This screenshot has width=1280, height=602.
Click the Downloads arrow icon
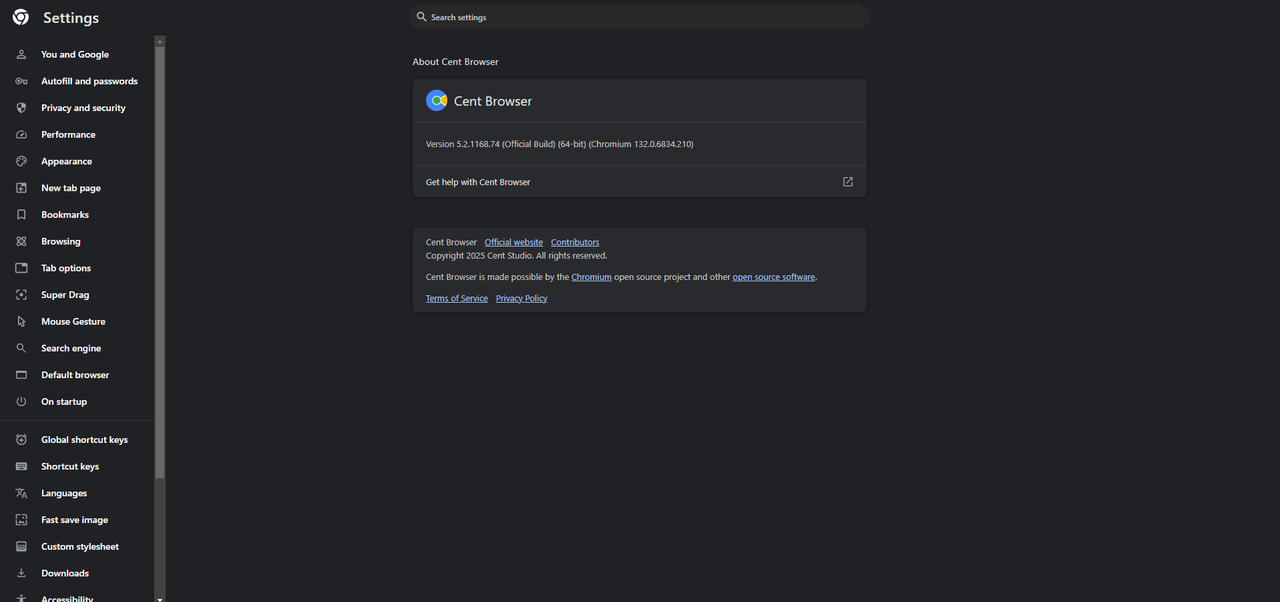coord(21,573)
